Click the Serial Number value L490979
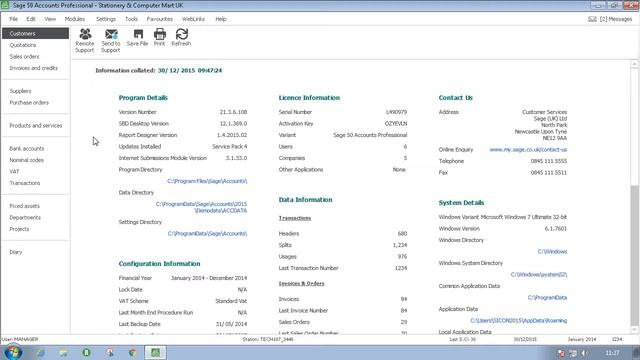The height and width of the screenshot is (360, 640). coord(396,112)
